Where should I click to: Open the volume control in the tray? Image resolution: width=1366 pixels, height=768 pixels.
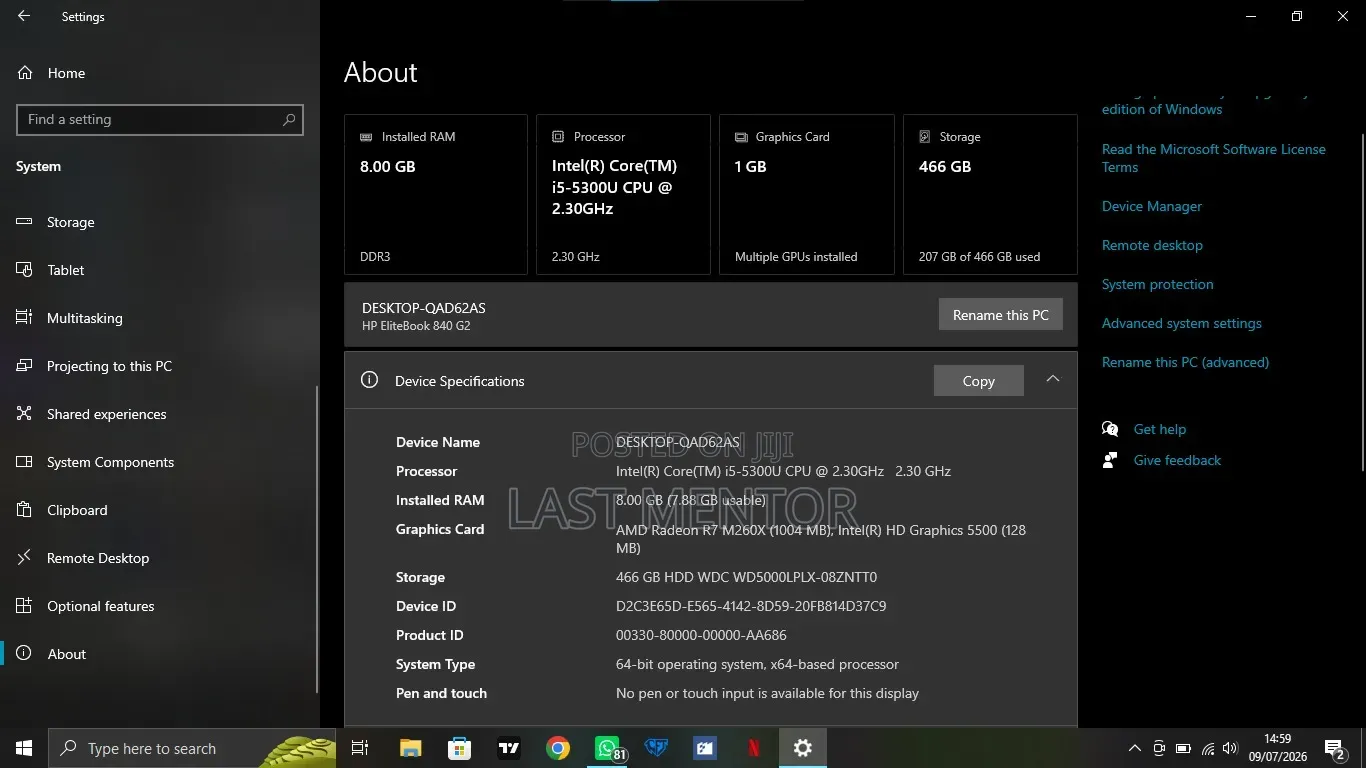[1230, 748]
